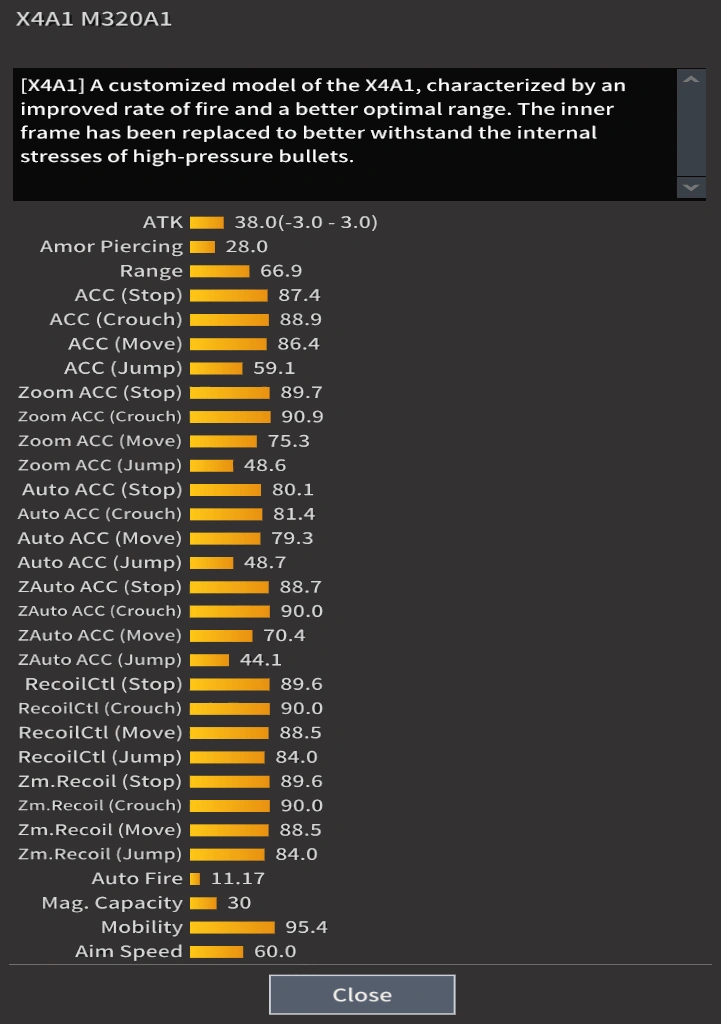Click the Range stat bar
Screen dimensions: 721x1024
pos(219,271)
